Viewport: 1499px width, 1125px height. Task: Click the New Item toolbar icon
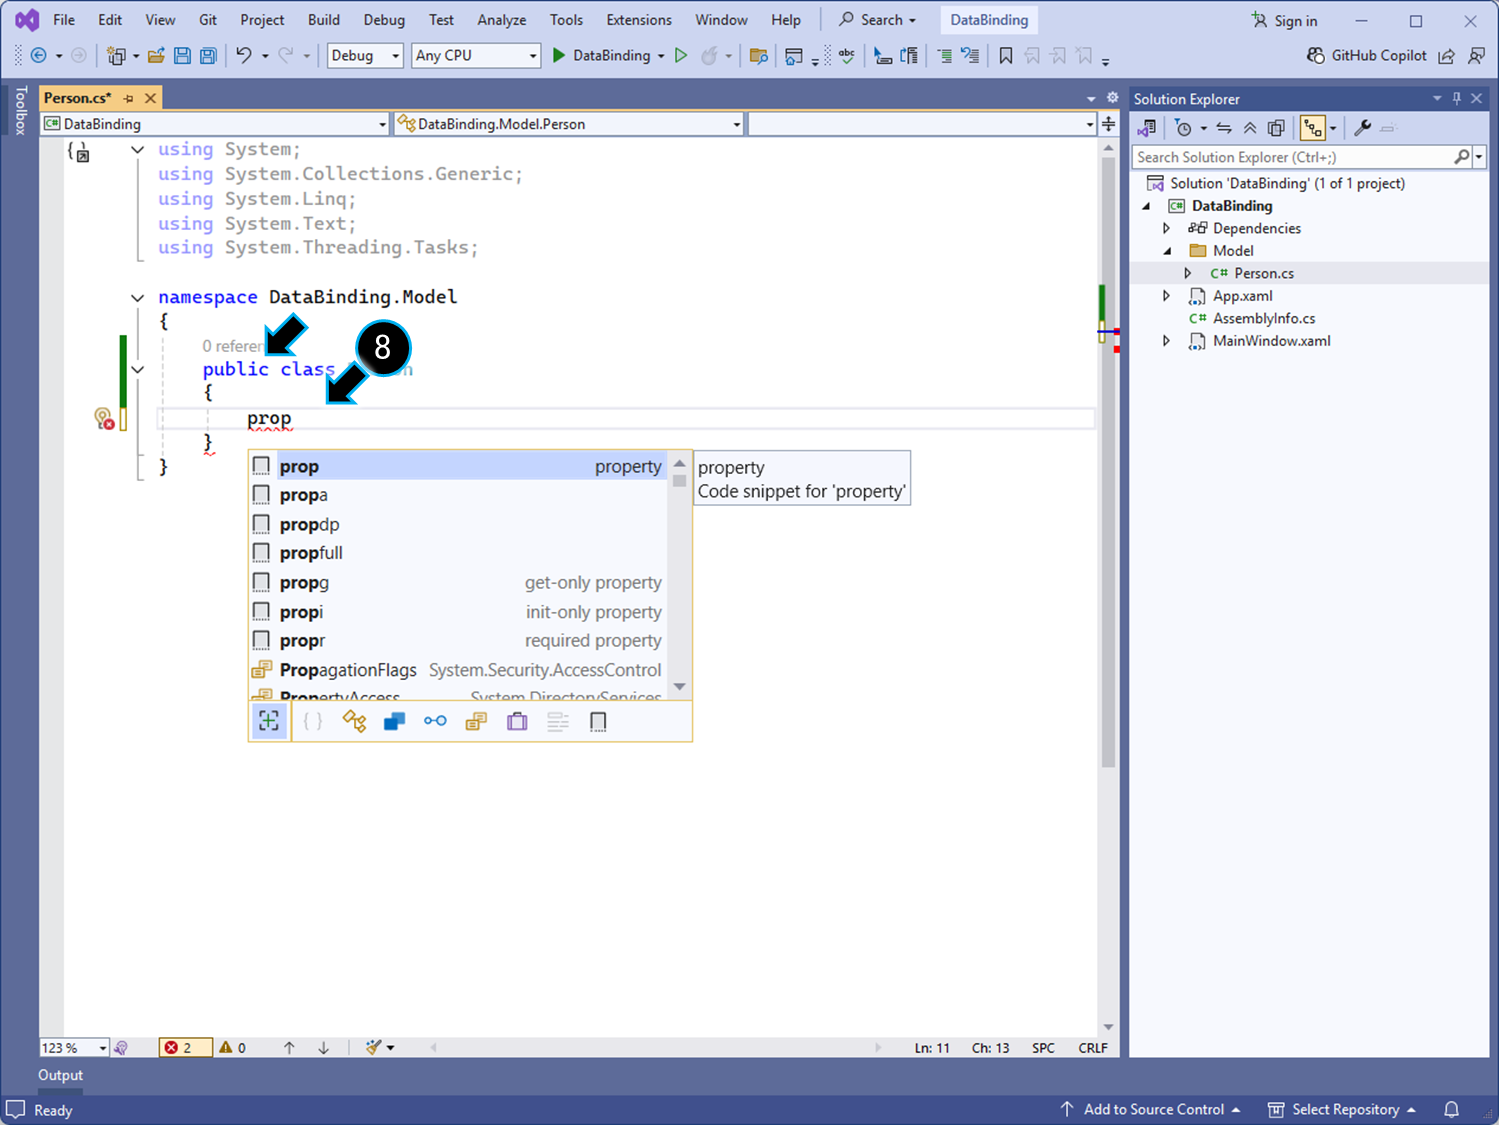116,56
